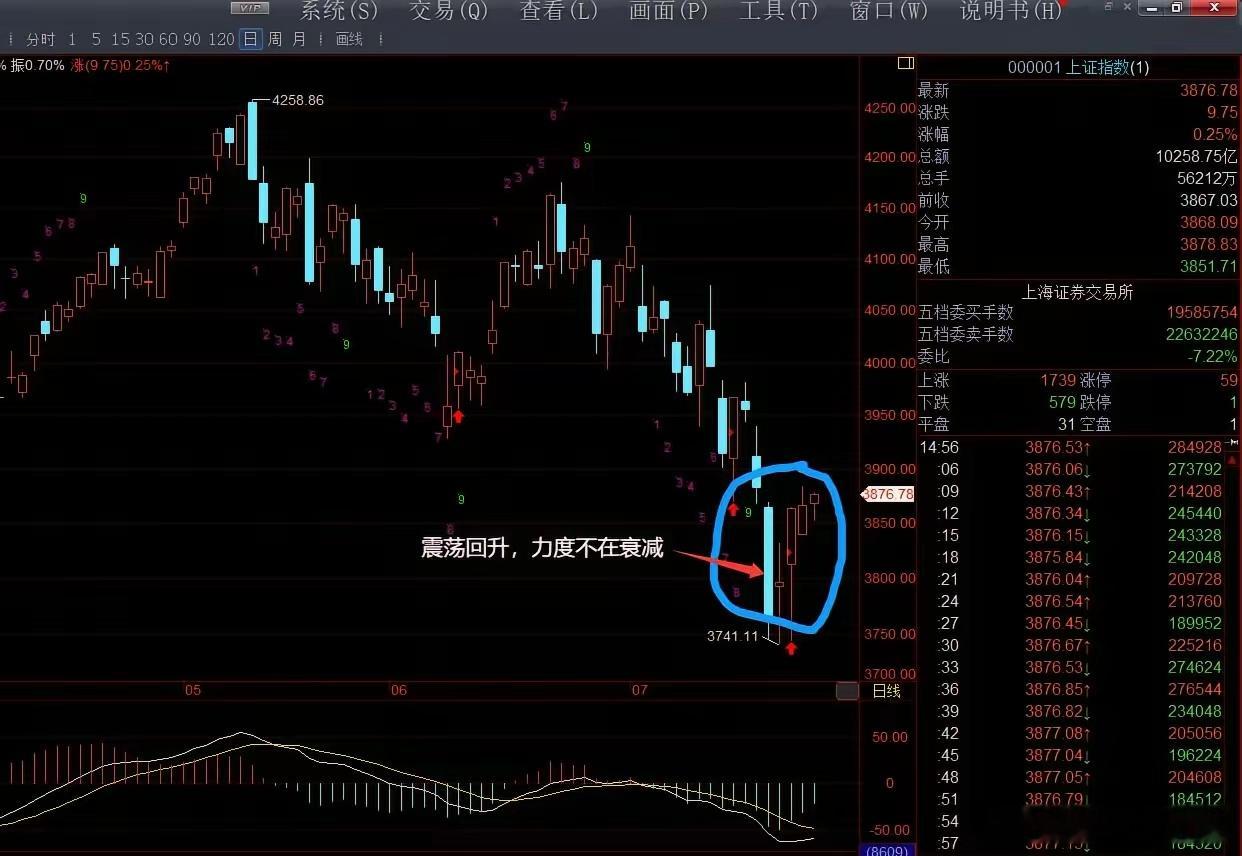Click the small square icon above price axis
Screen dimensions: 1242x856
906,63
